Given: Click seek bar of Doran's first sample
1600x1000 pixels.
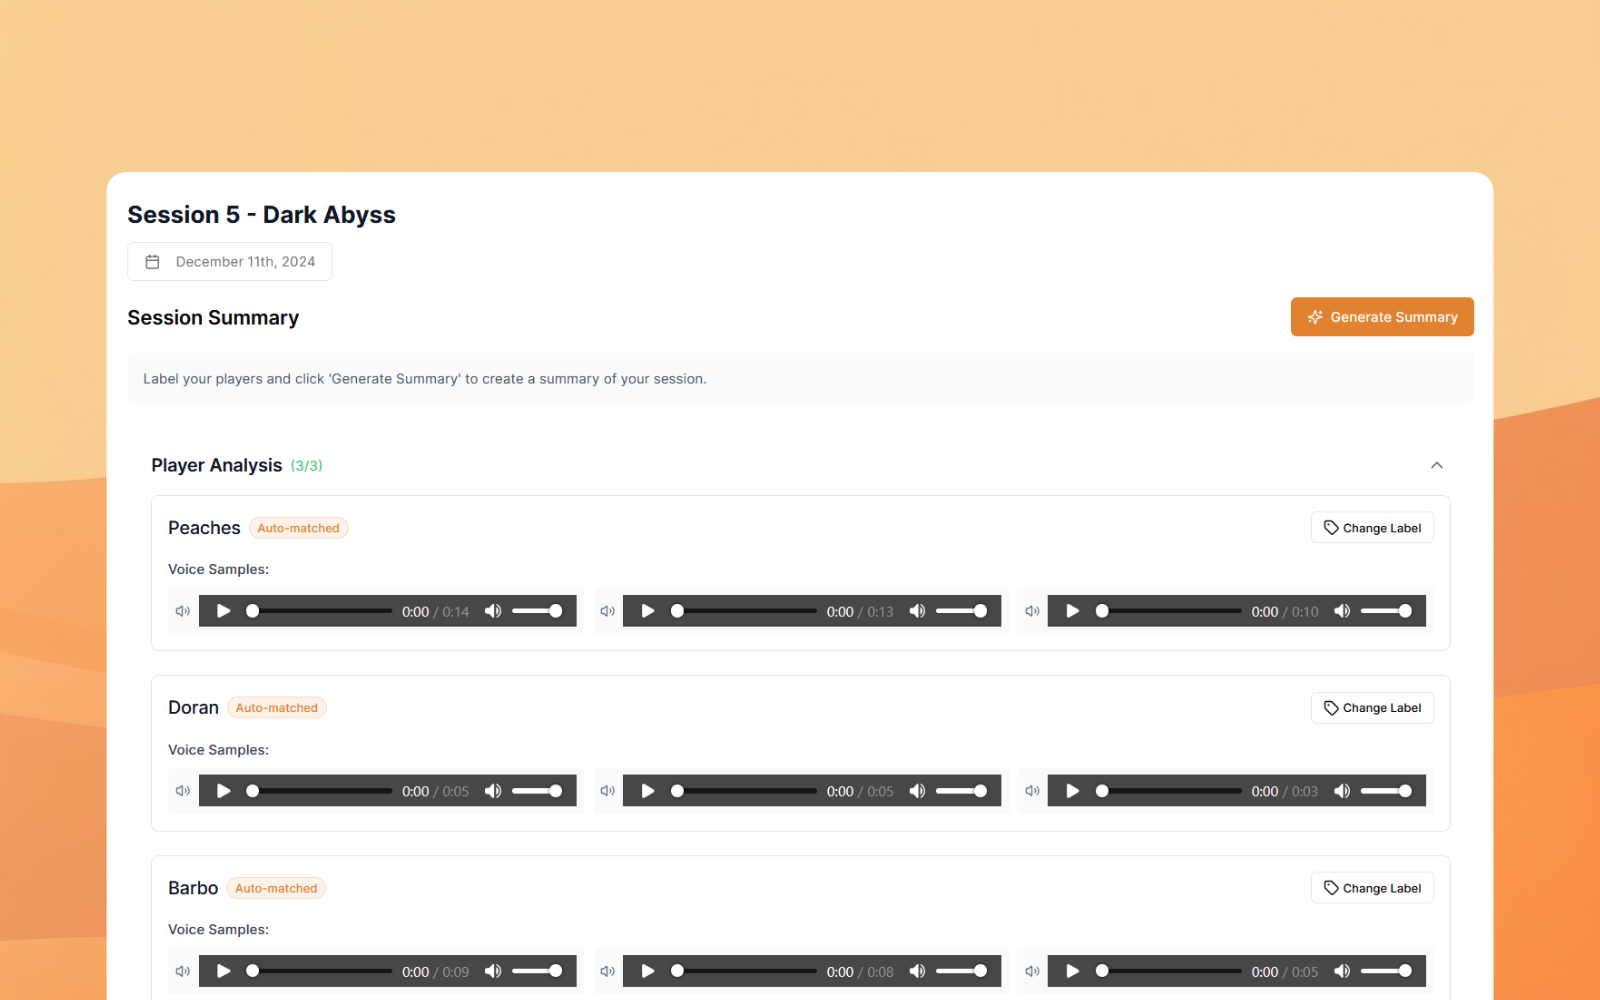Looking at the screenshot, I should [x=321, y=791].
